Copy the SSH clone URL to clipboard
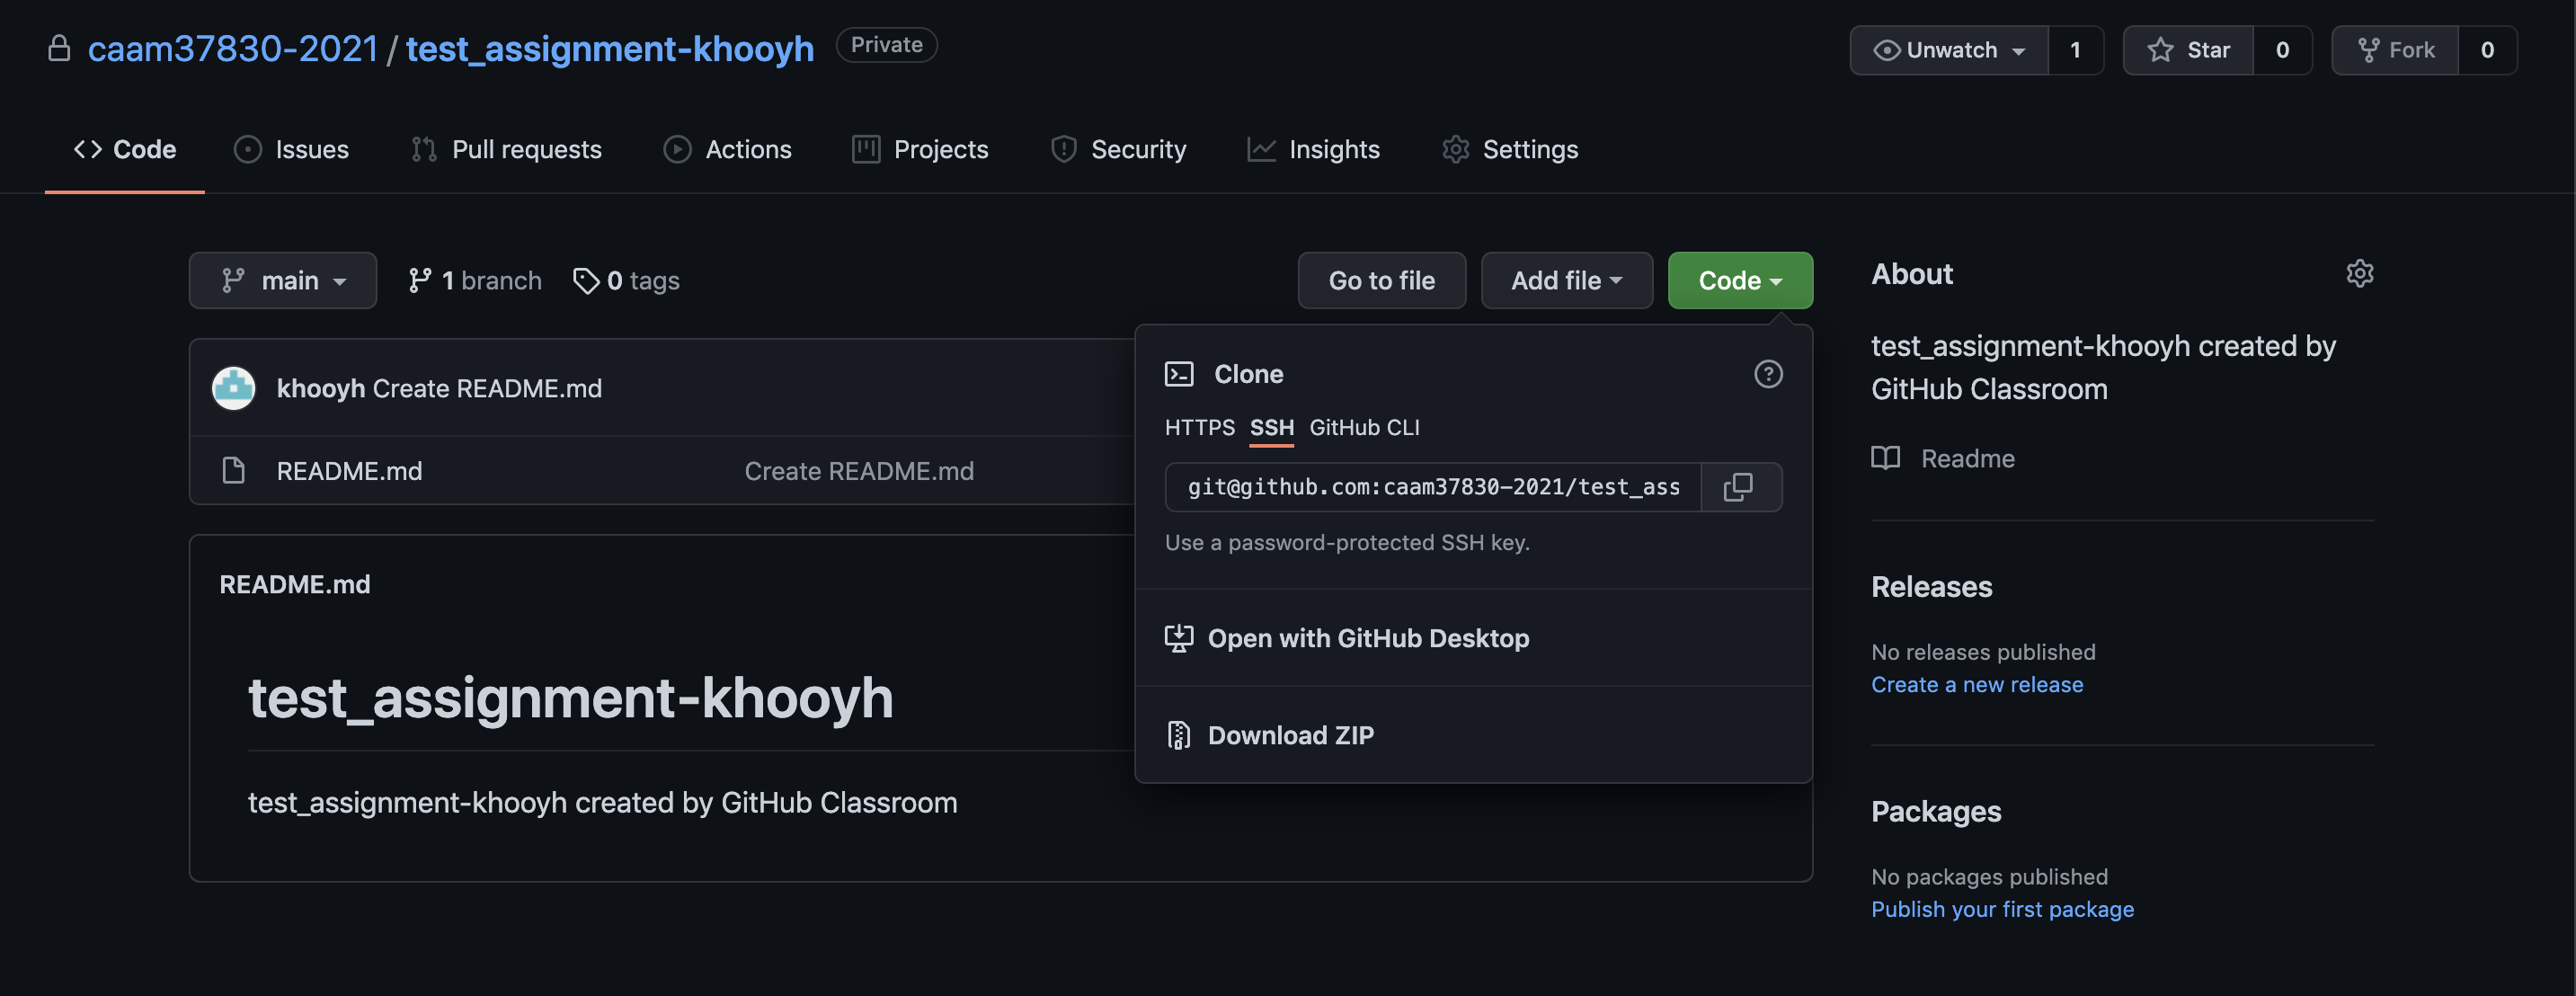Screen dimensions: 2576x996 [x=1740, y=487]
